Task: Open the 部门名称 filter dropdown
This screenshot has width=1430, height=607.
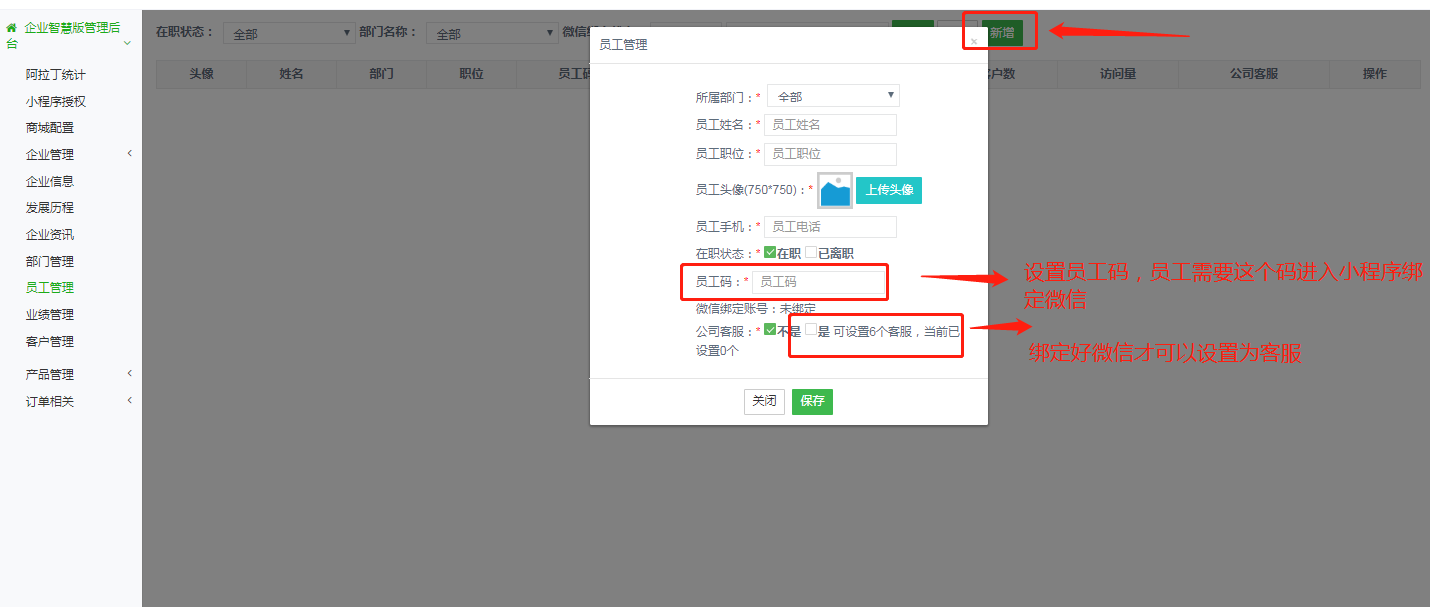Action: click(491, 33)
